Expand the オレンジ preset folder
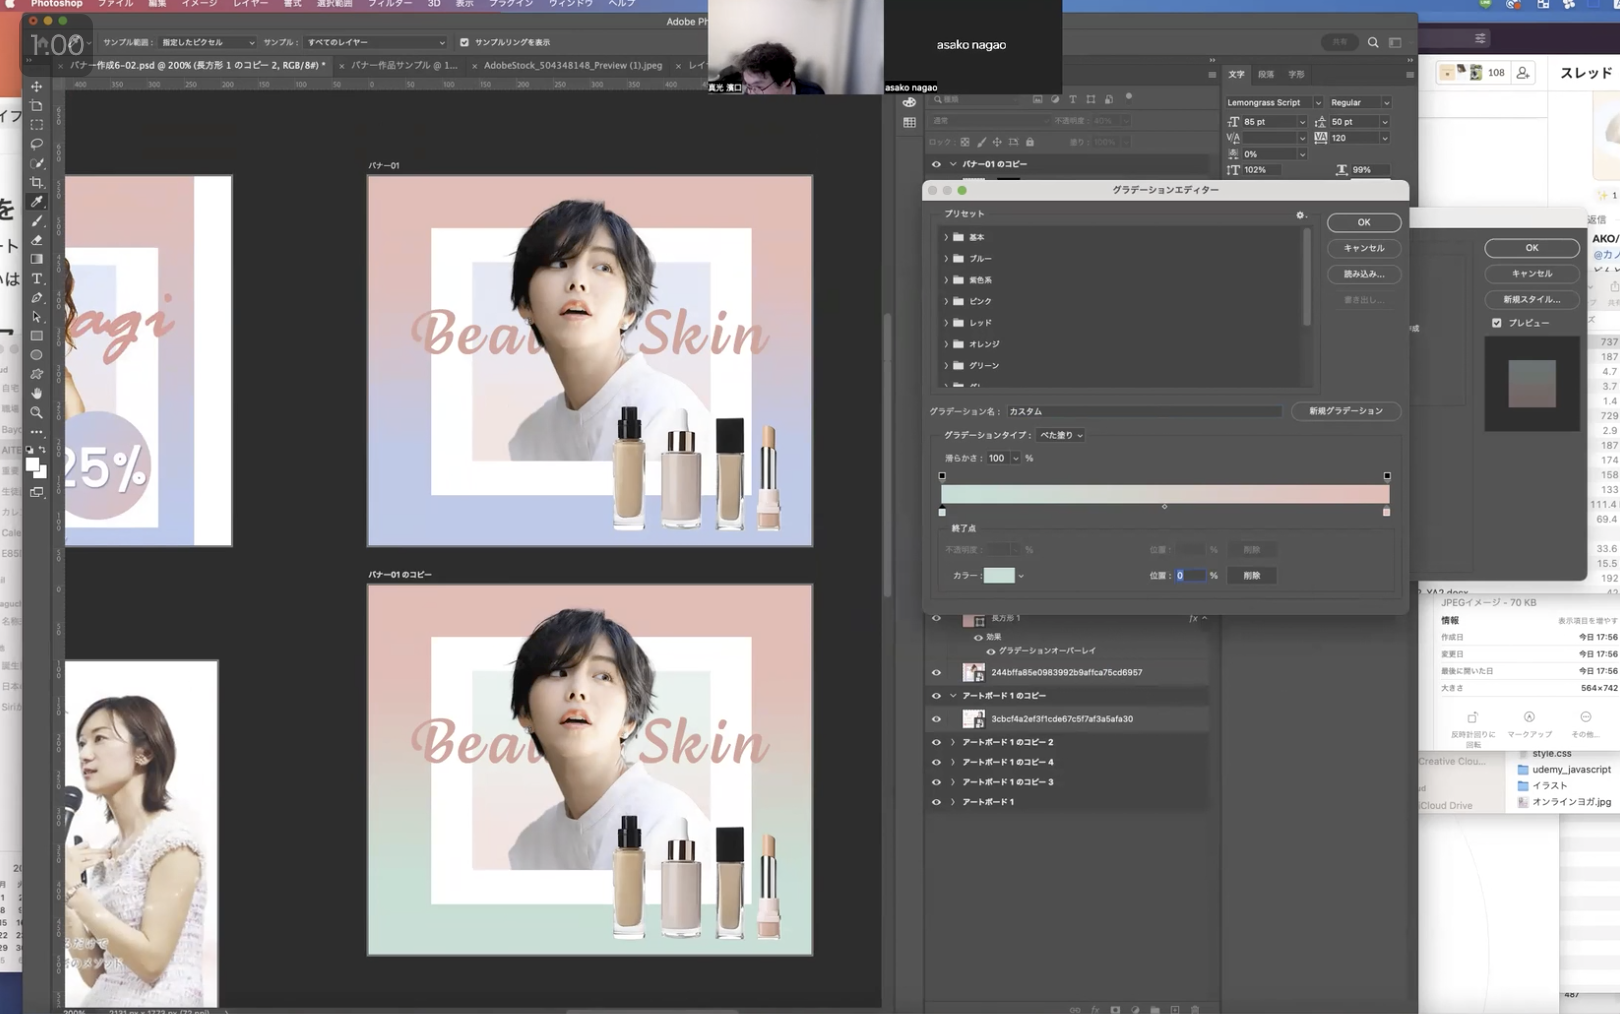Screen dimensions: 1620x1014 (x=946, y=344)
